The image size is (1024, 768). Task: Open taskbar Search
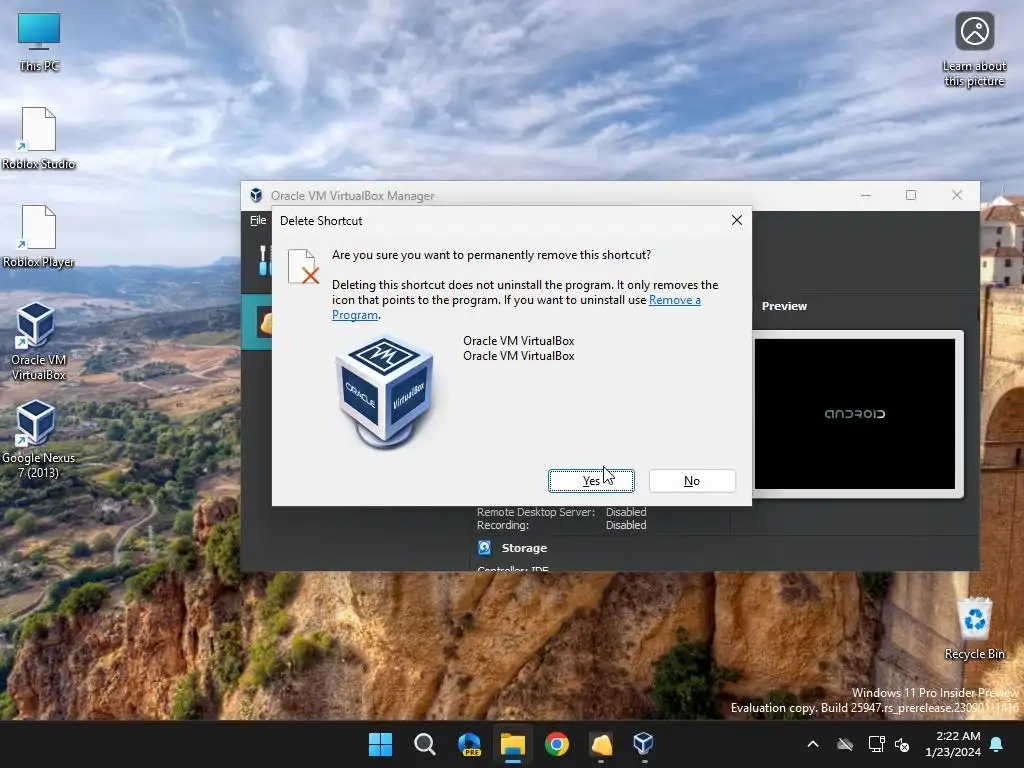[x=424, y=744]
